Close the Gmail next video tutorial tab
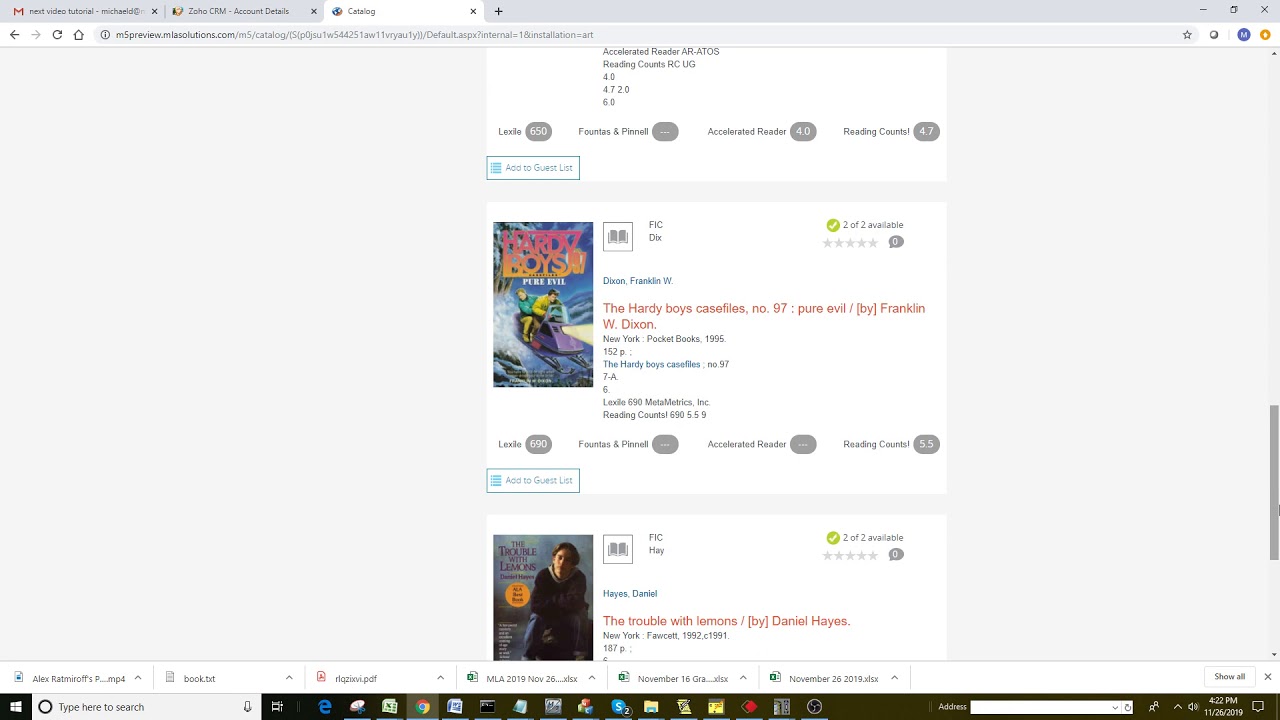The height and width of the screenshot is (720, 1280). point(154,11)
